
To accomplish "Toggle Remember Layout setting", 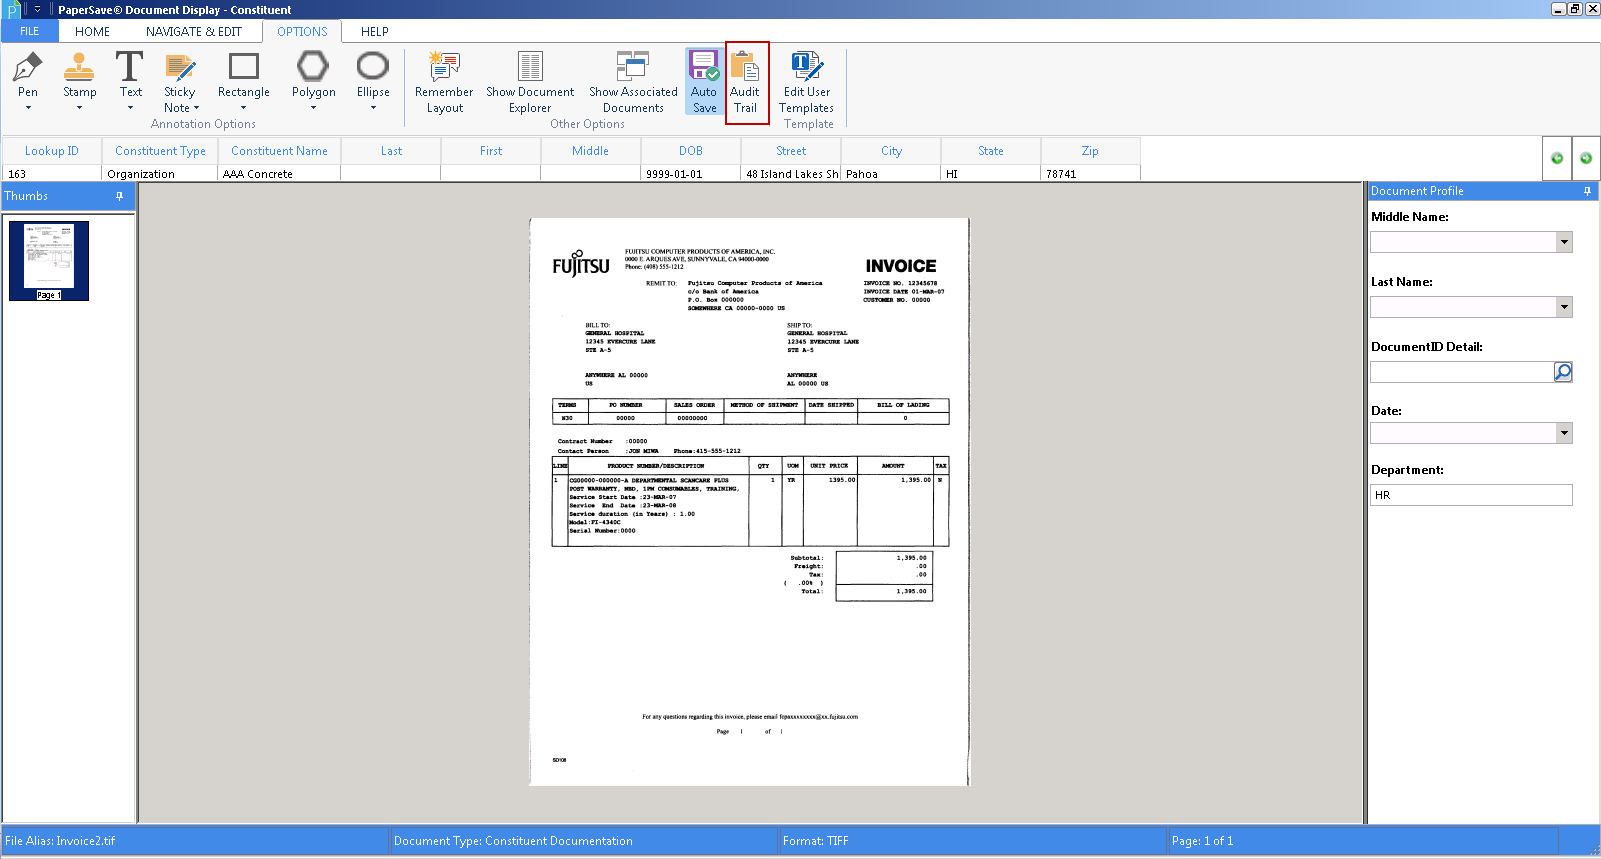I will 444,82.
